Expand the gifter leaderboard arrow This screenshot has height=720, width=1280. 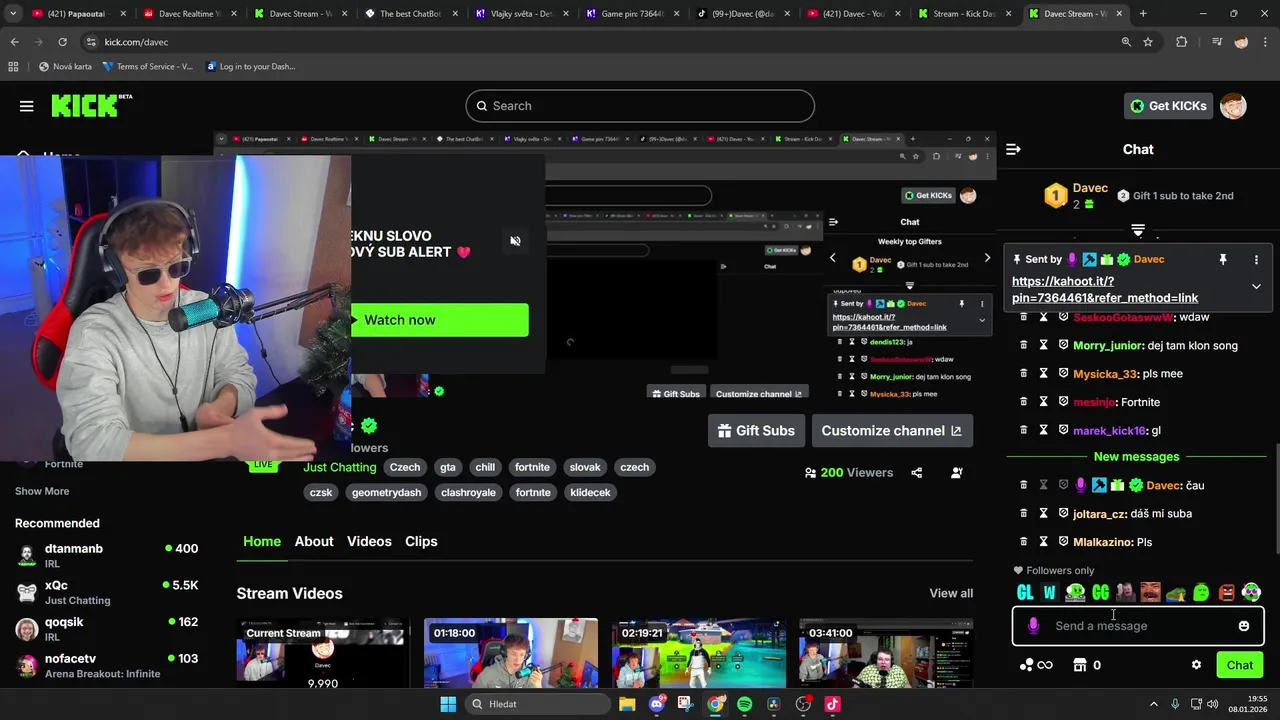pos(1138,231)
